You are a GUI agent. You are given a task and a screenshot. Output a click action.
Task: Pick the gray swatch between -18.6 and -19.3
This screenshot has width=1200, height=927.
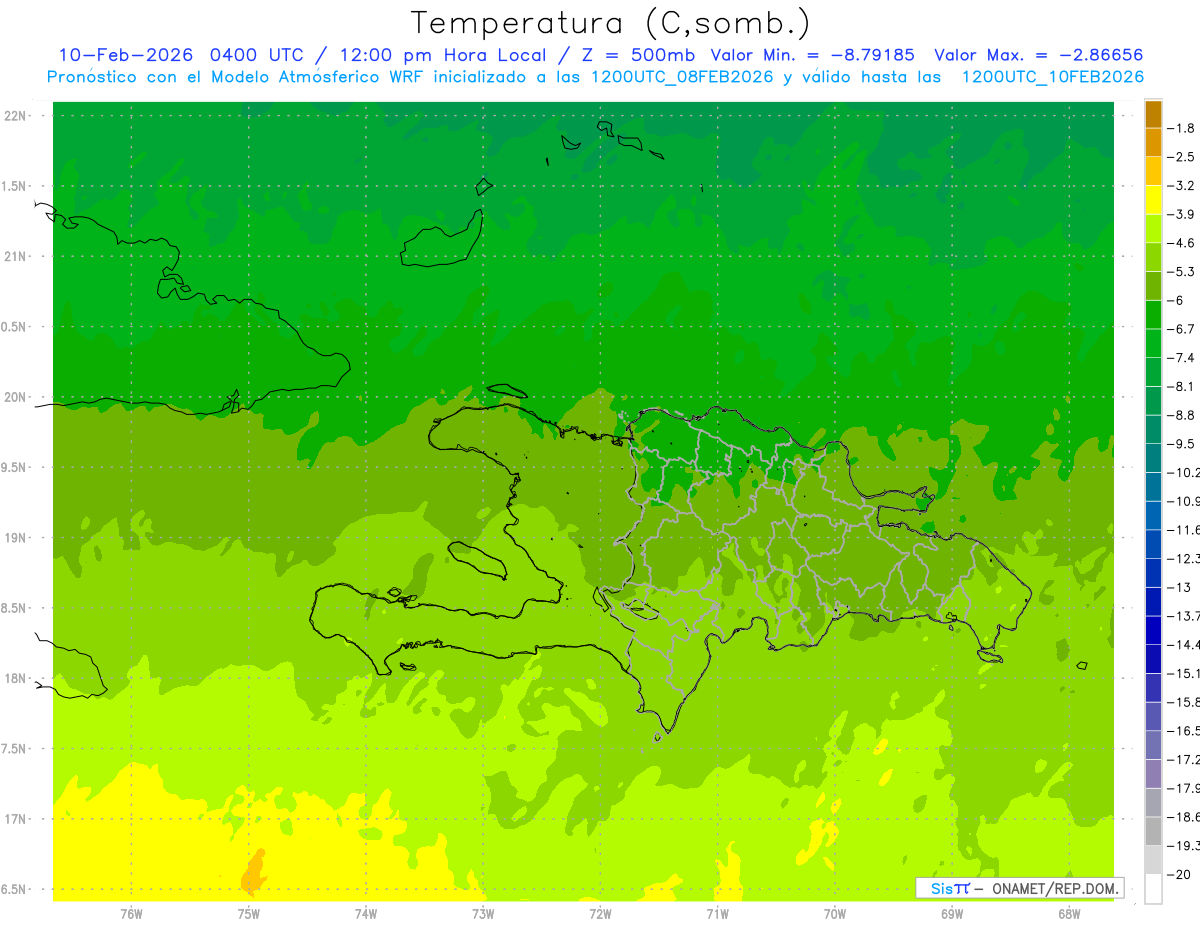[x=1153, y=832]
